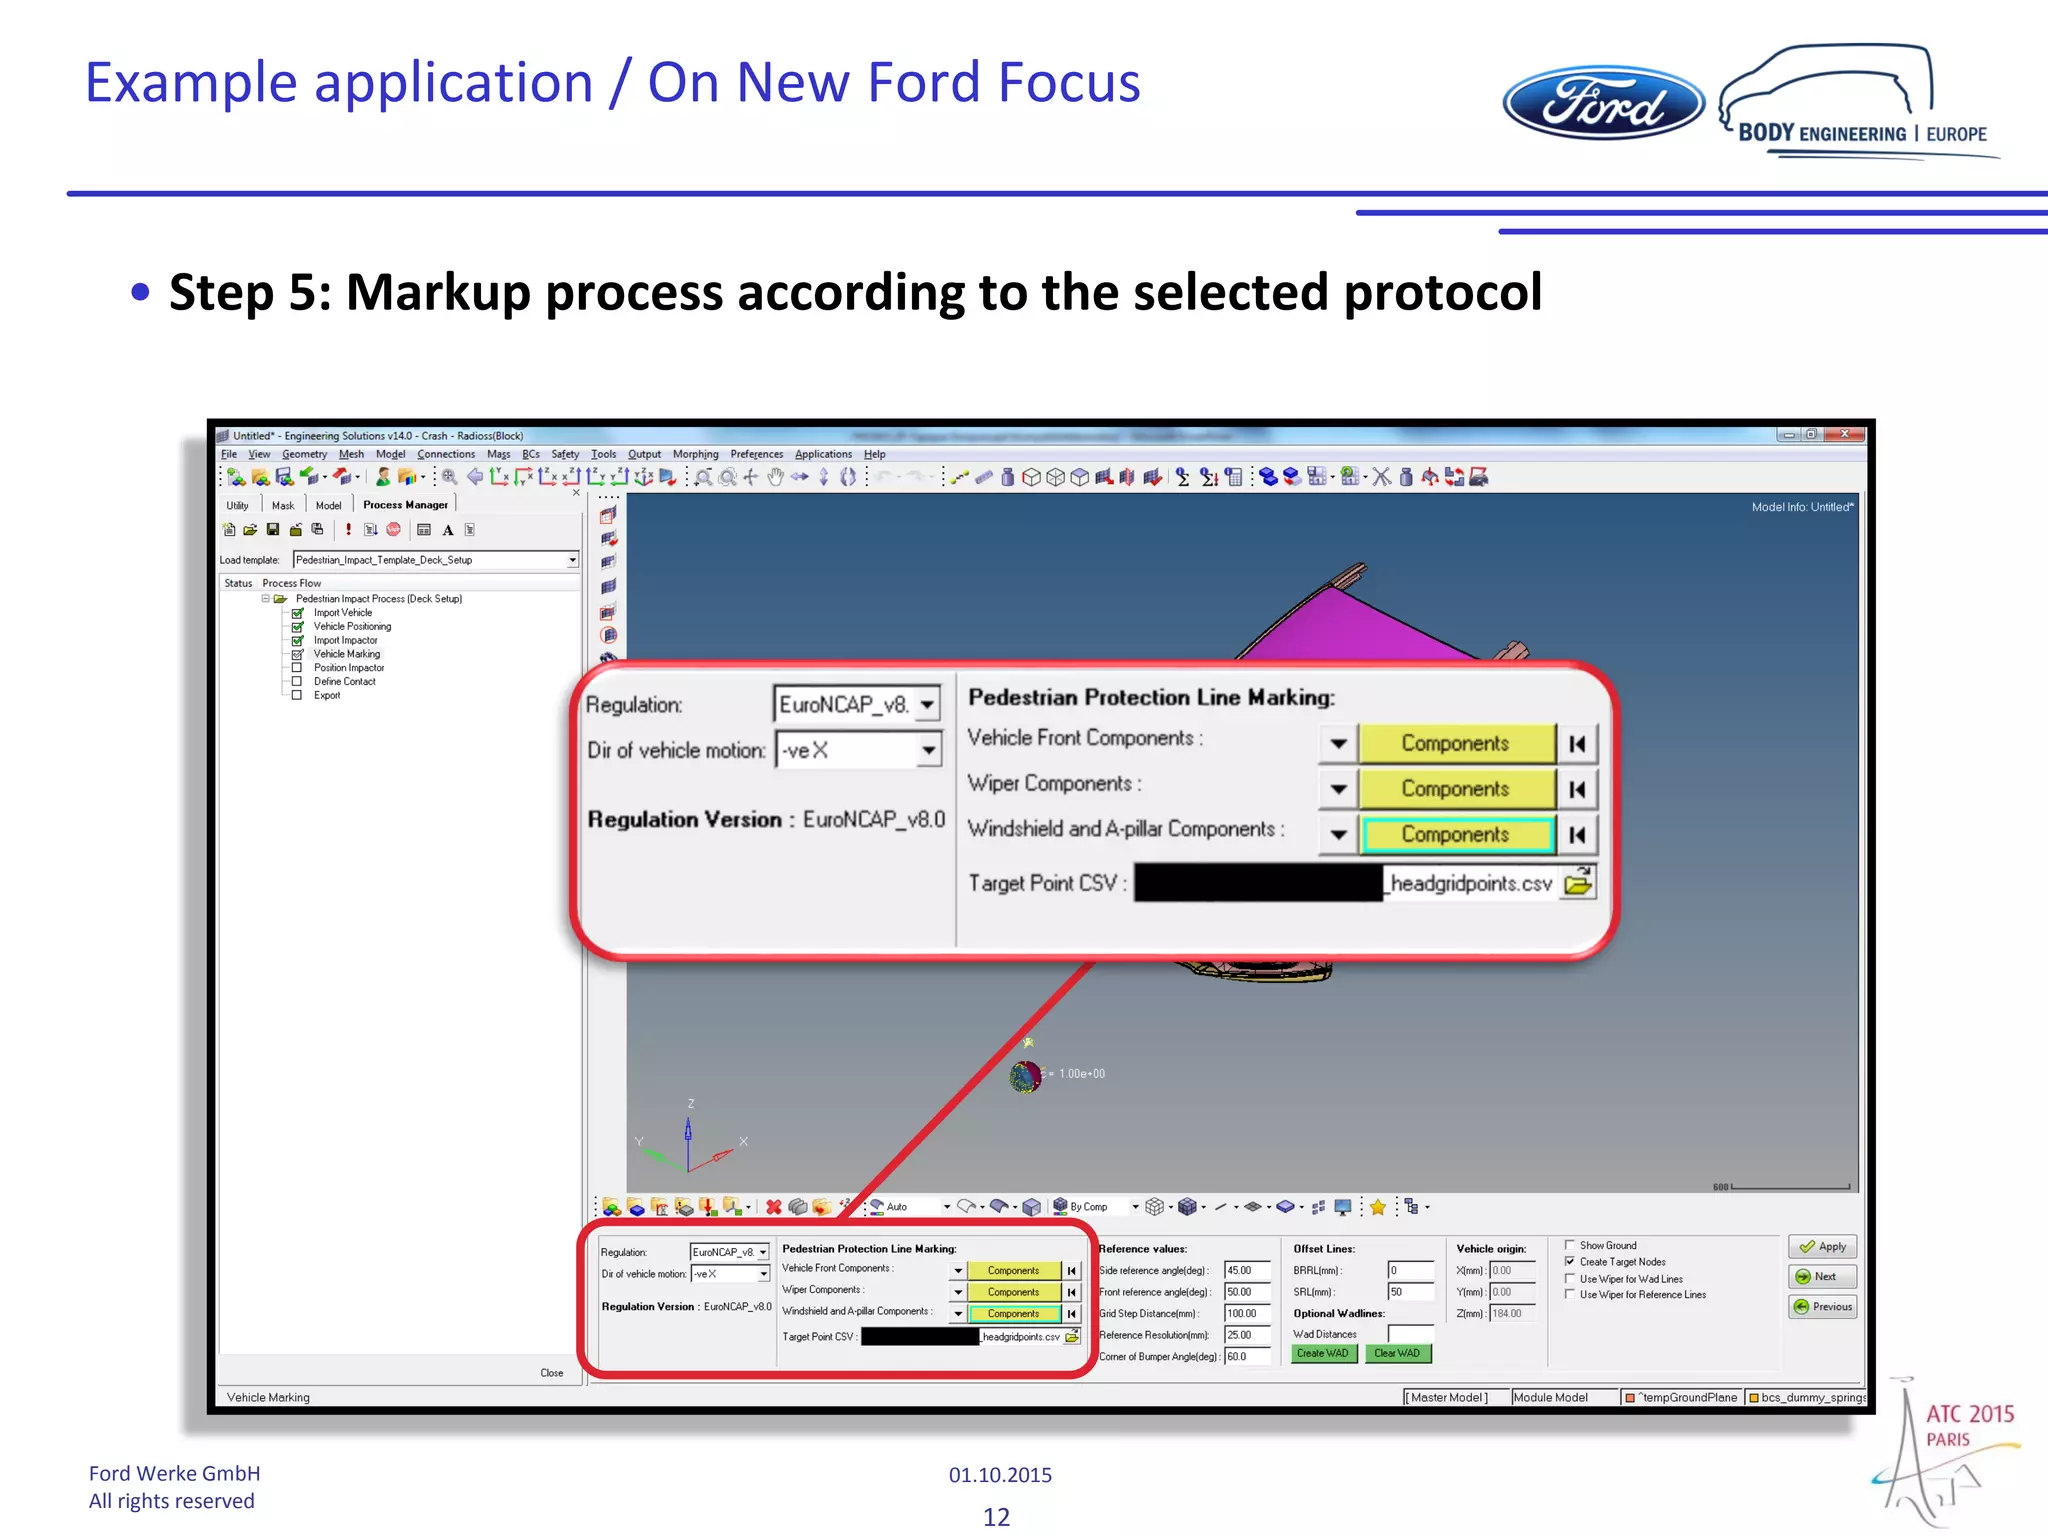Click the top mesh display icon in vertical toolbar
Viewport: 2048px width, 1536px height.
pyautogui.click(x=608, y=515)
